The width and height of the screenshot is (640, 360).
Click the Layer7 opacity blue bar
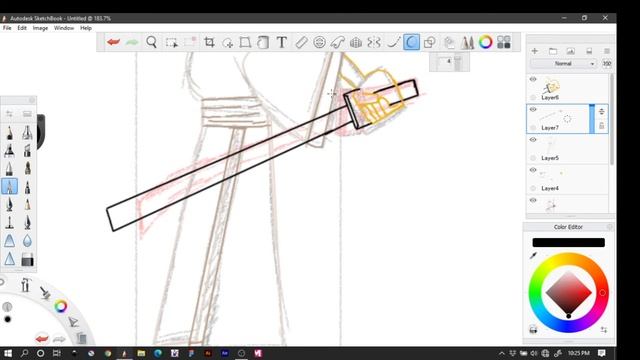(x=592, y=119)
